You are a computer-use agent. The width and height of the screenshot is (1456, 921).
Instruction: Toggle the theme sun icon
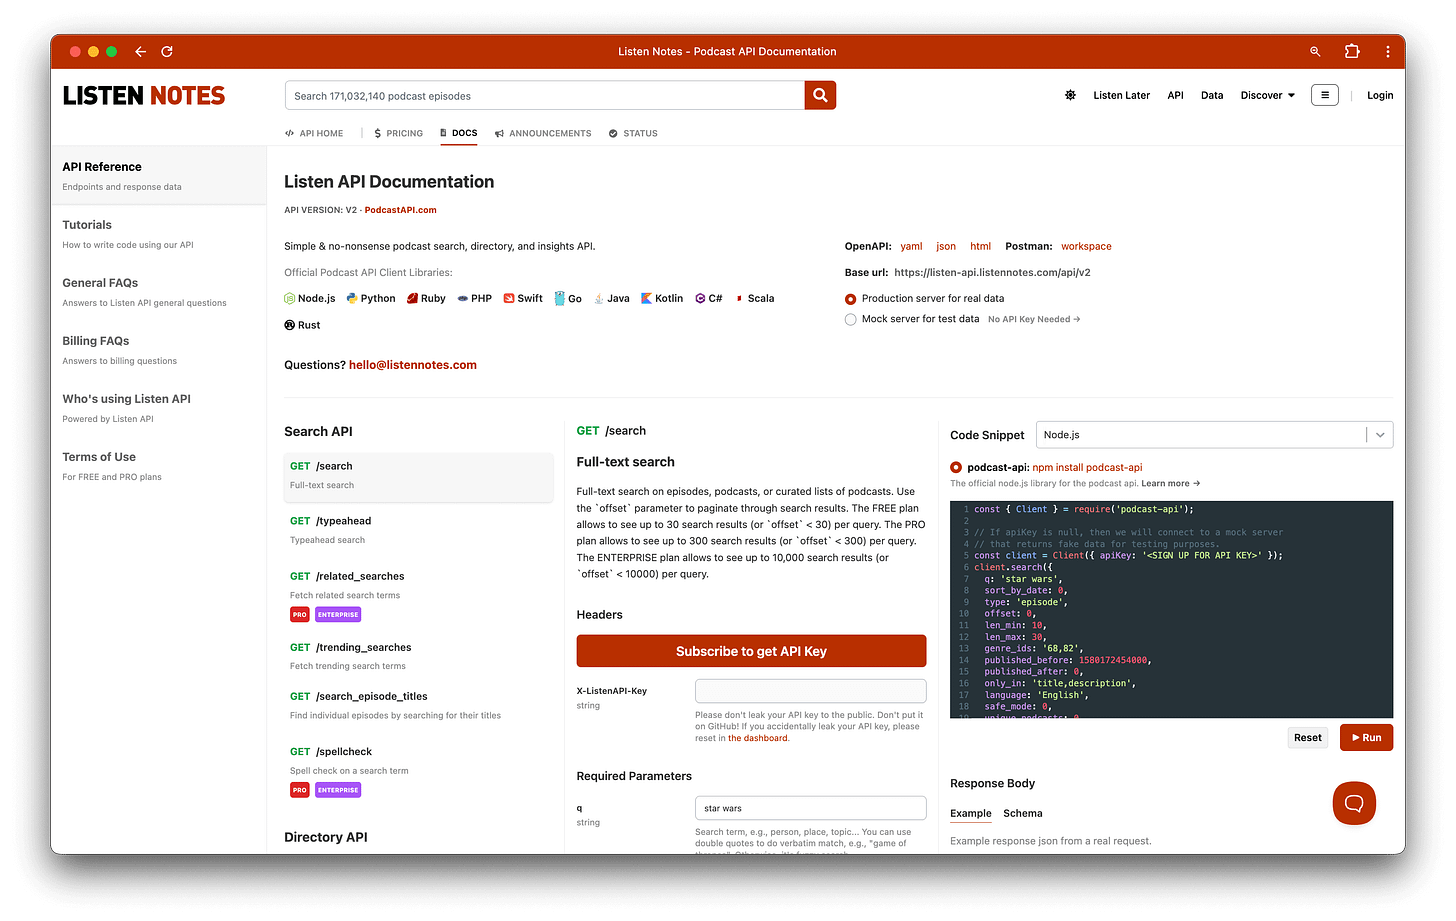coord(1070,95)
